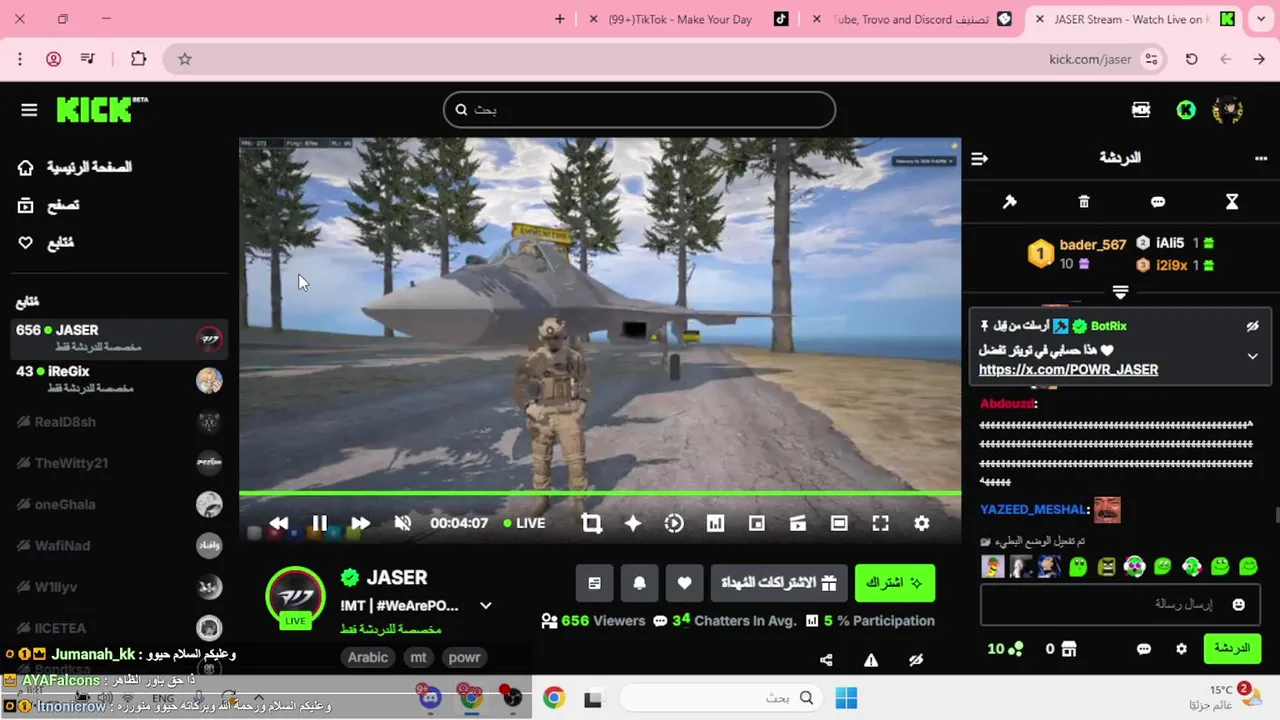Seek on the green video progress bar
Viewport: 1280px width, 720px height.
(600, 492)
